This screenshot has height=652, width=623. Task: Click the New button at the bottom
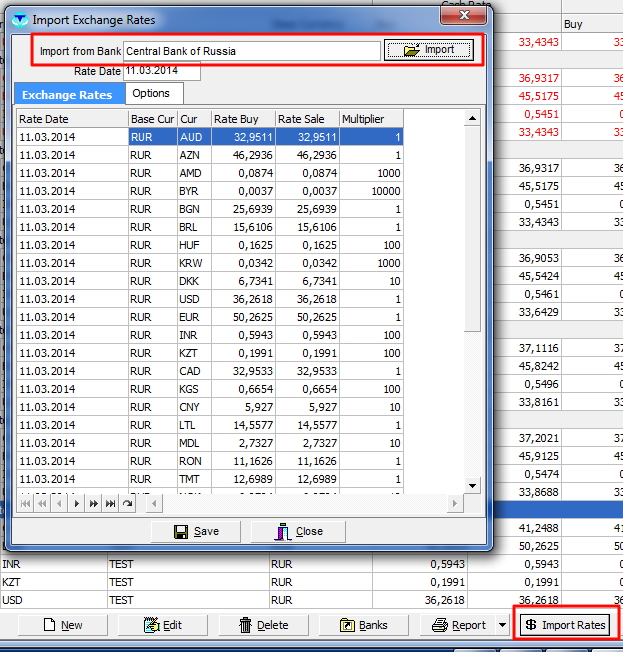(62, 625)
